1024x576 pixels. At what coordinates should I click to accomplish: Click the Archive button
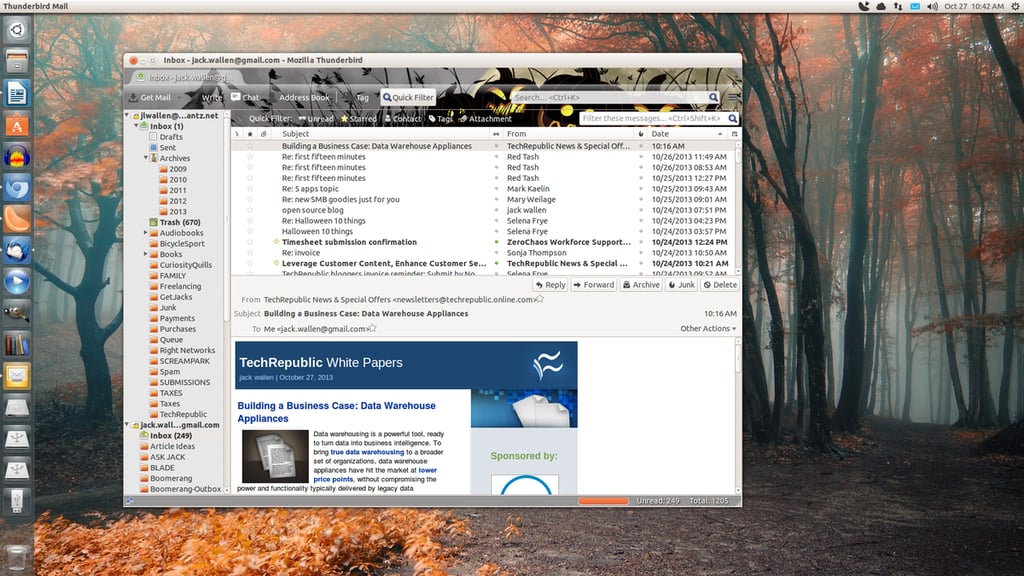point(641,285)
